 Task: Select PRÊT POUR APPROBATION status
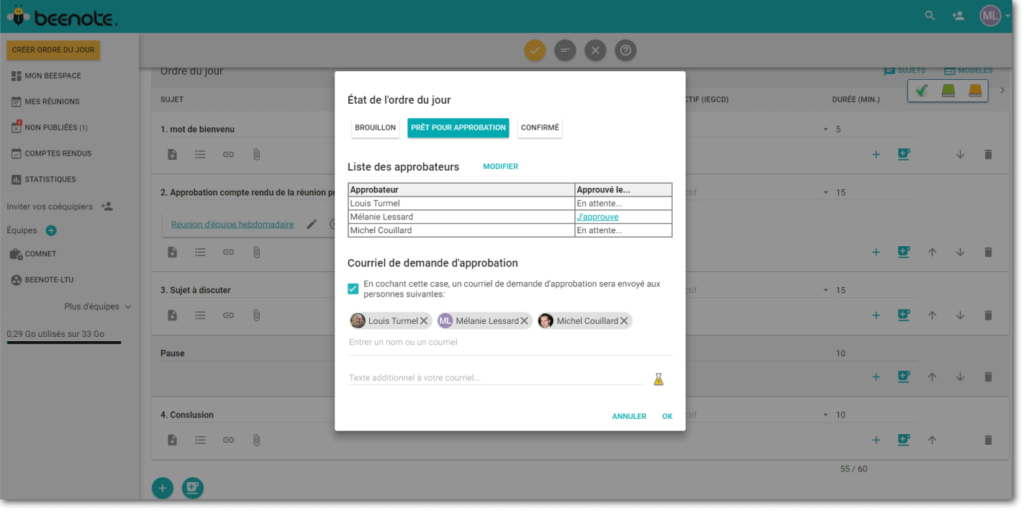coord(458,128)
